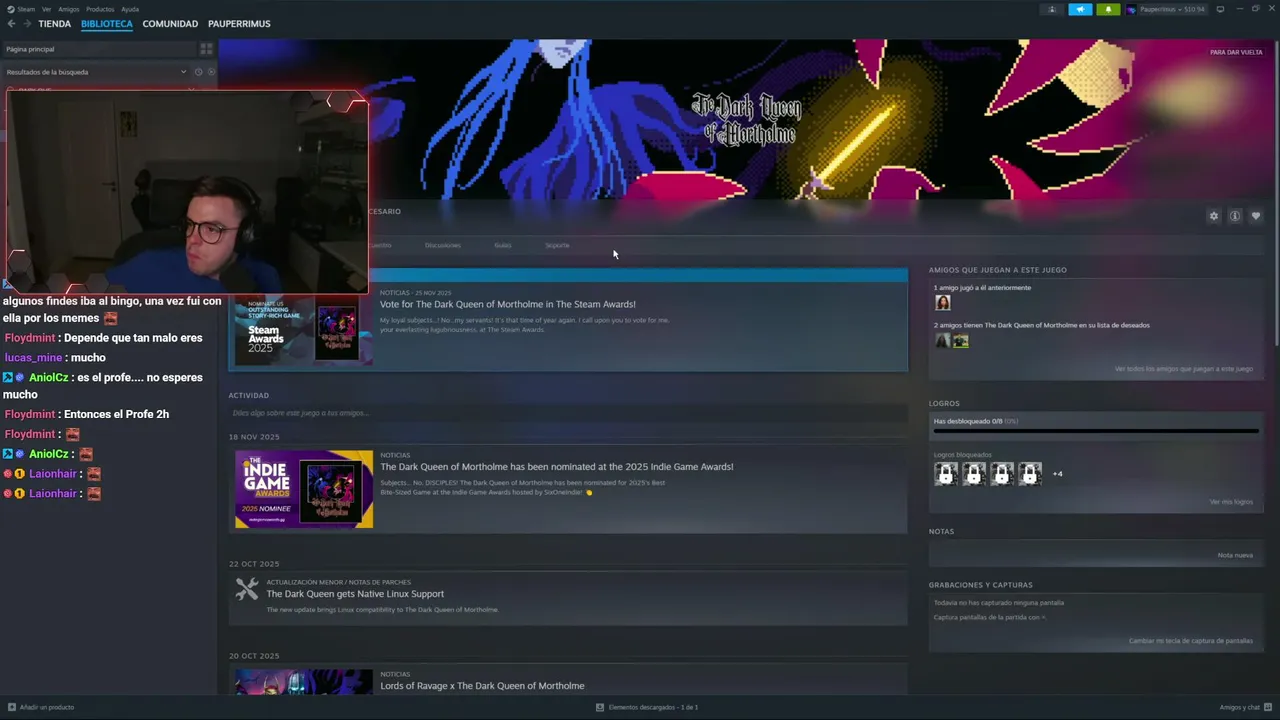Click the AMIGOS QUE JUEGAN A ESTE JUEGO header
Screen dimensions: 1280x720
(x=997, y=270)
